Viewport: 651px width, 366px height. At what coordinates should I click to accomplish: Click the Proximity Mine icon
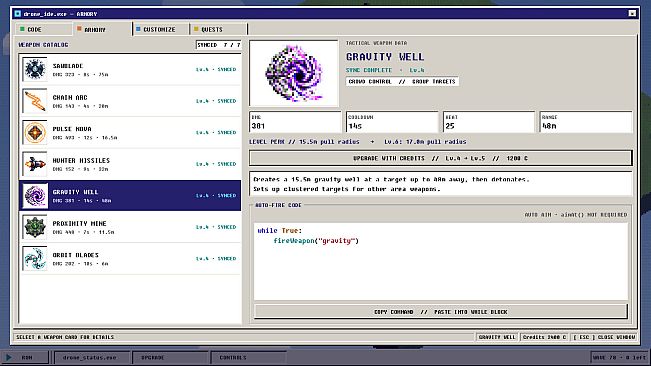coord(35,227)
